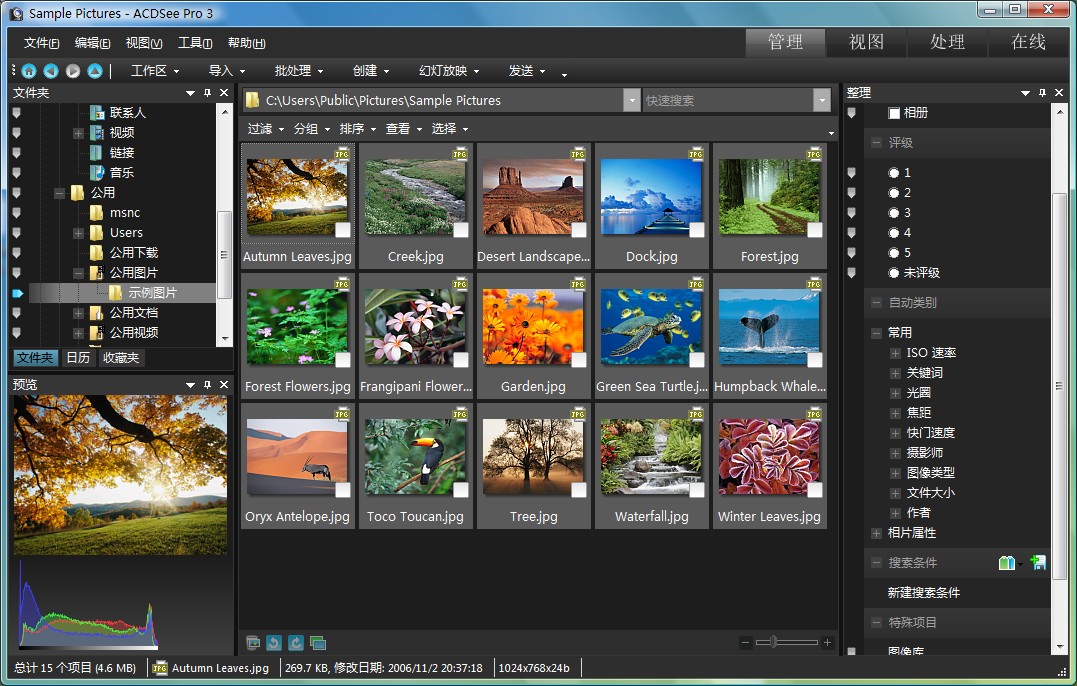Open the 幻灯放映 dropdown
Screen dimensions: 1077x686
[449, 71]
